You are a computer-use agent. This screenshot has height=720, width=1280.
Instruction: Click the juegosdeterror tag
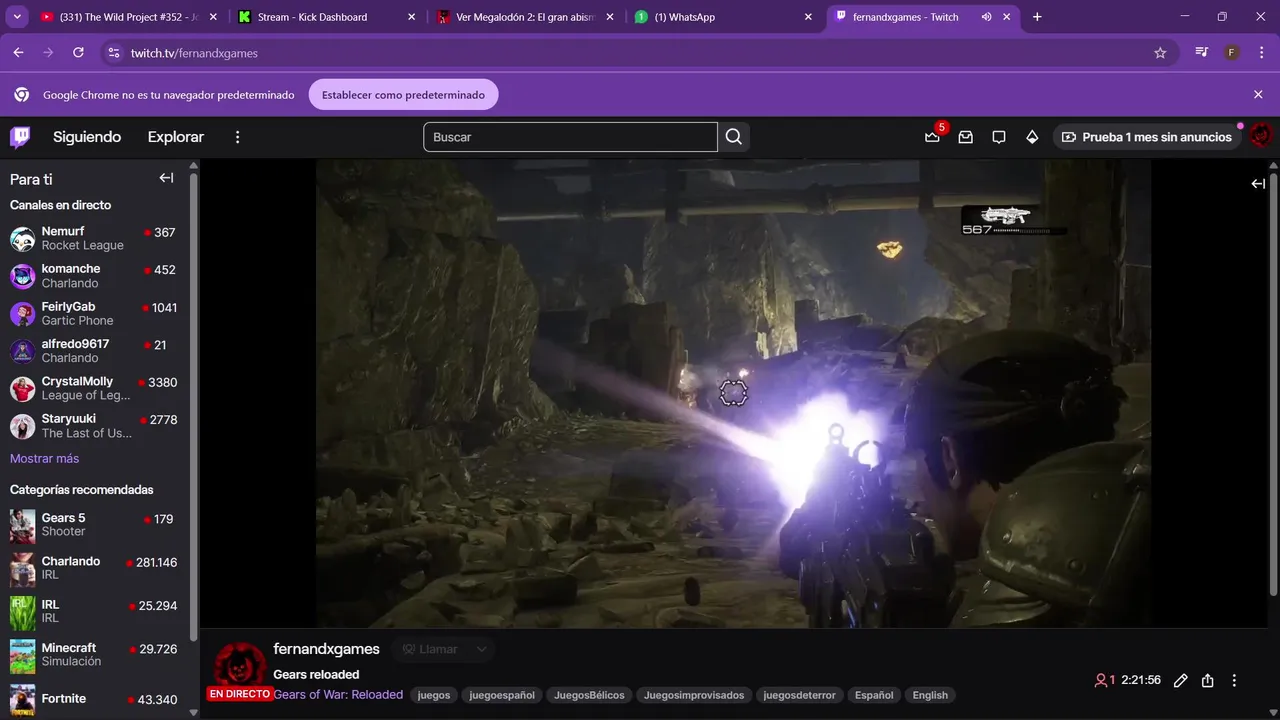click(799, 695)
